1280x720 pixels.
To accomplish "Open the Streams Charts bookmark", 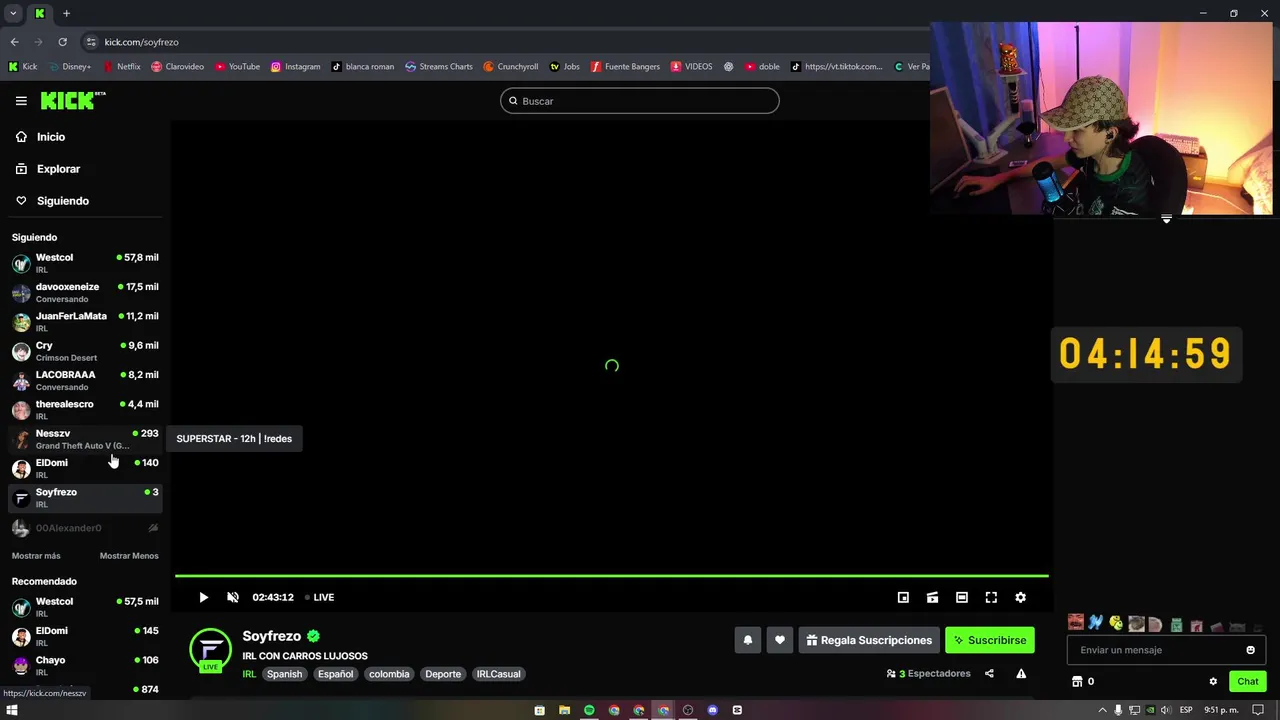I will tap(439, 67).
